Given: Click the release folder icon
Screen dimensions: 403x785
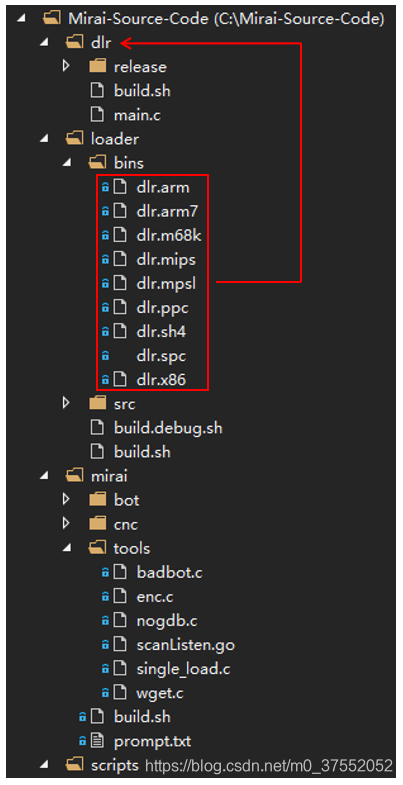Looking at the screenshot, I should (98, 67).
